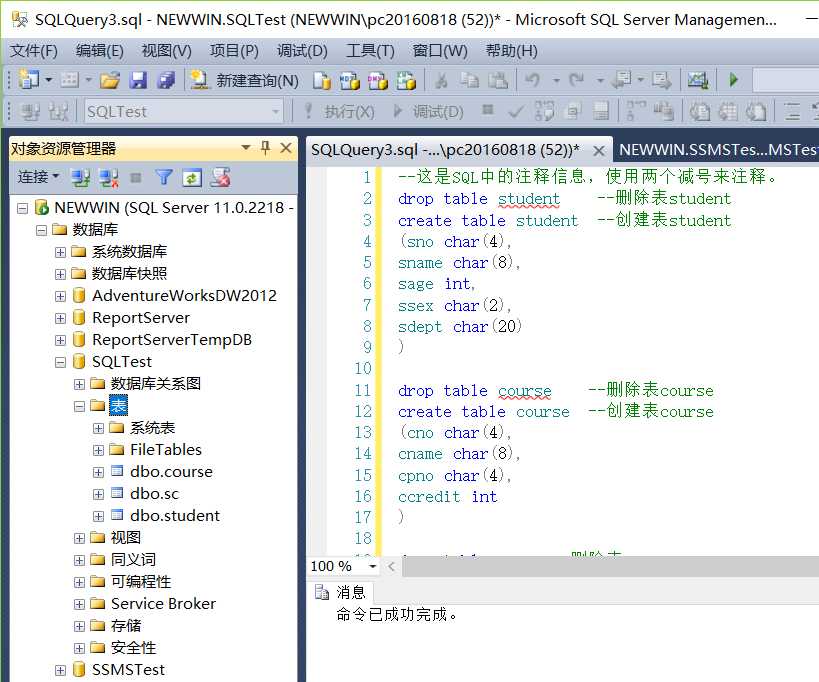This screenshot has width=819, height=682.
Task: Open the 100 % zoom dropdown
Action: coord(372,566)
